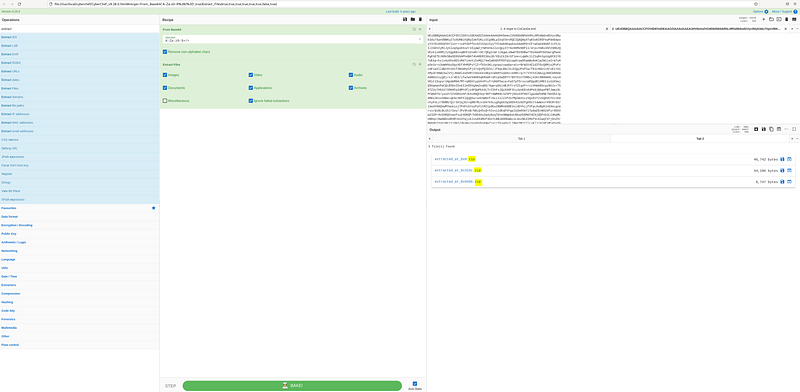This screenshot has width=800, height=392.
Task: Set breakpoint on From Base64 operation
Action: pos(420,30)
